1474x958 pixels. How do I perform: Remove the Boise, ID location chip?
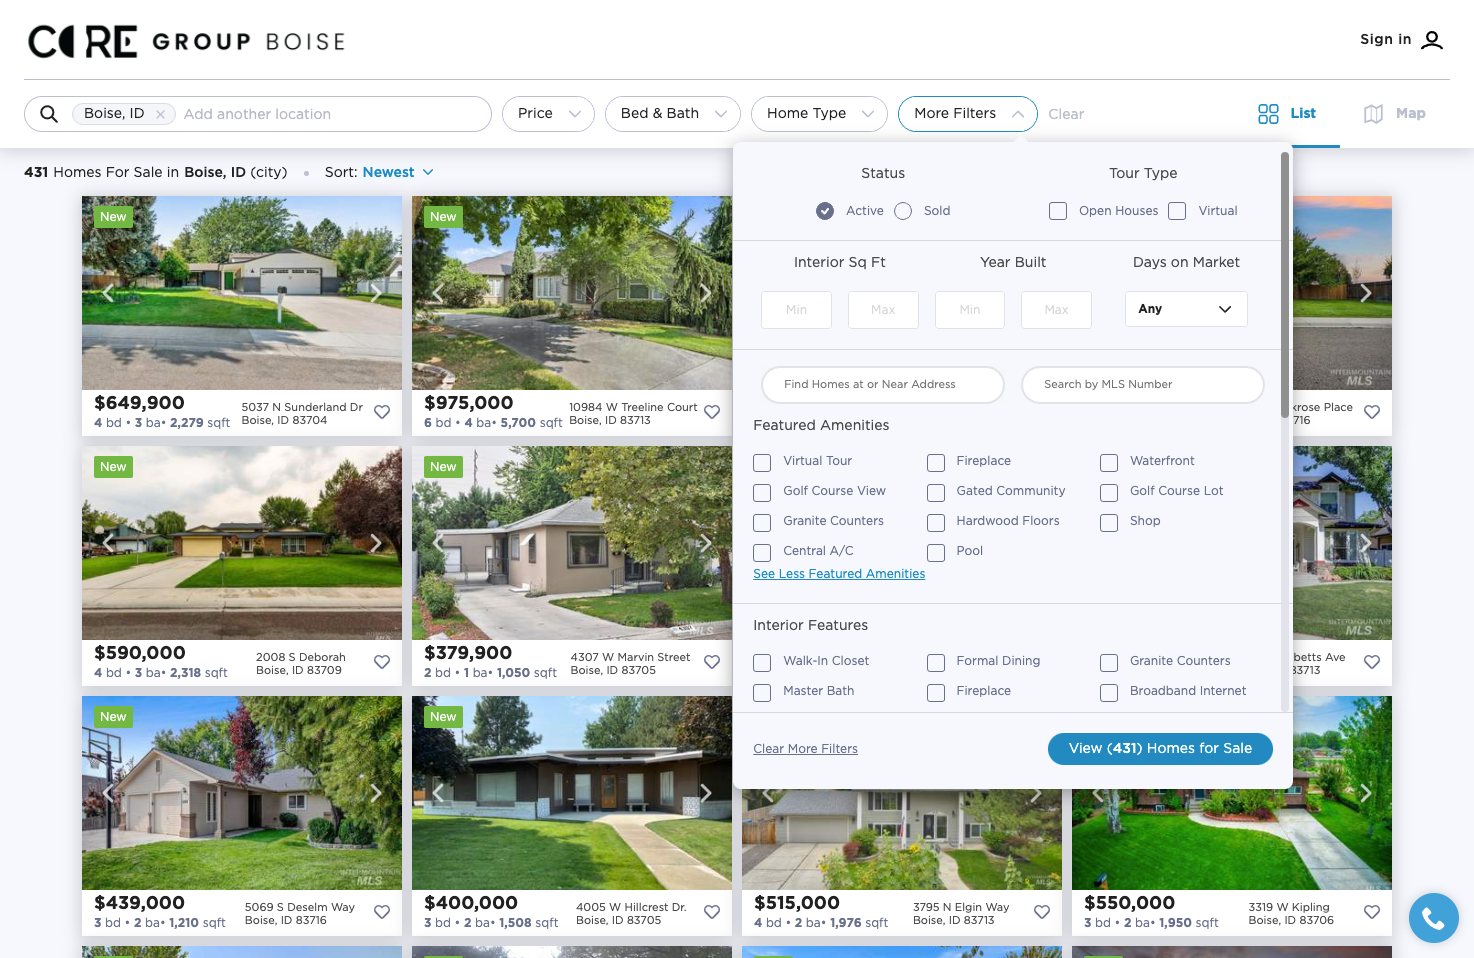tap(160, 114)
